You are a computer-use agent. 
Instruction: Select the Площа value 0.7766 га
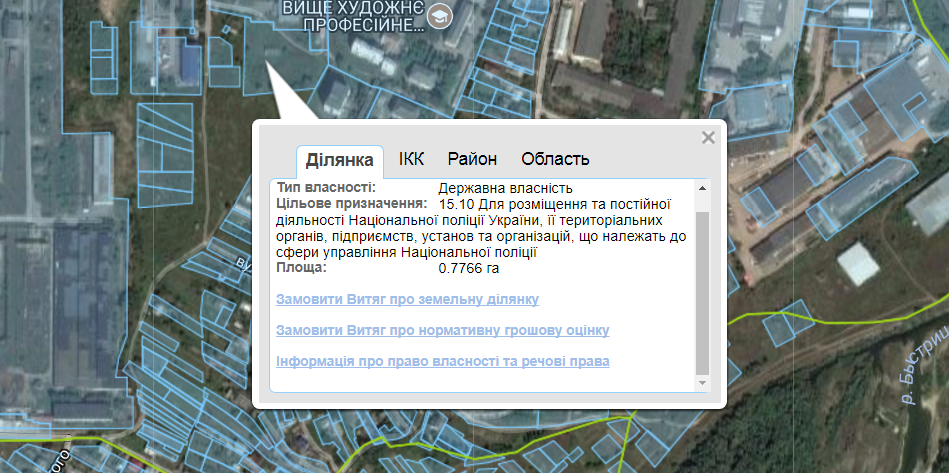[x=468, y=268]
